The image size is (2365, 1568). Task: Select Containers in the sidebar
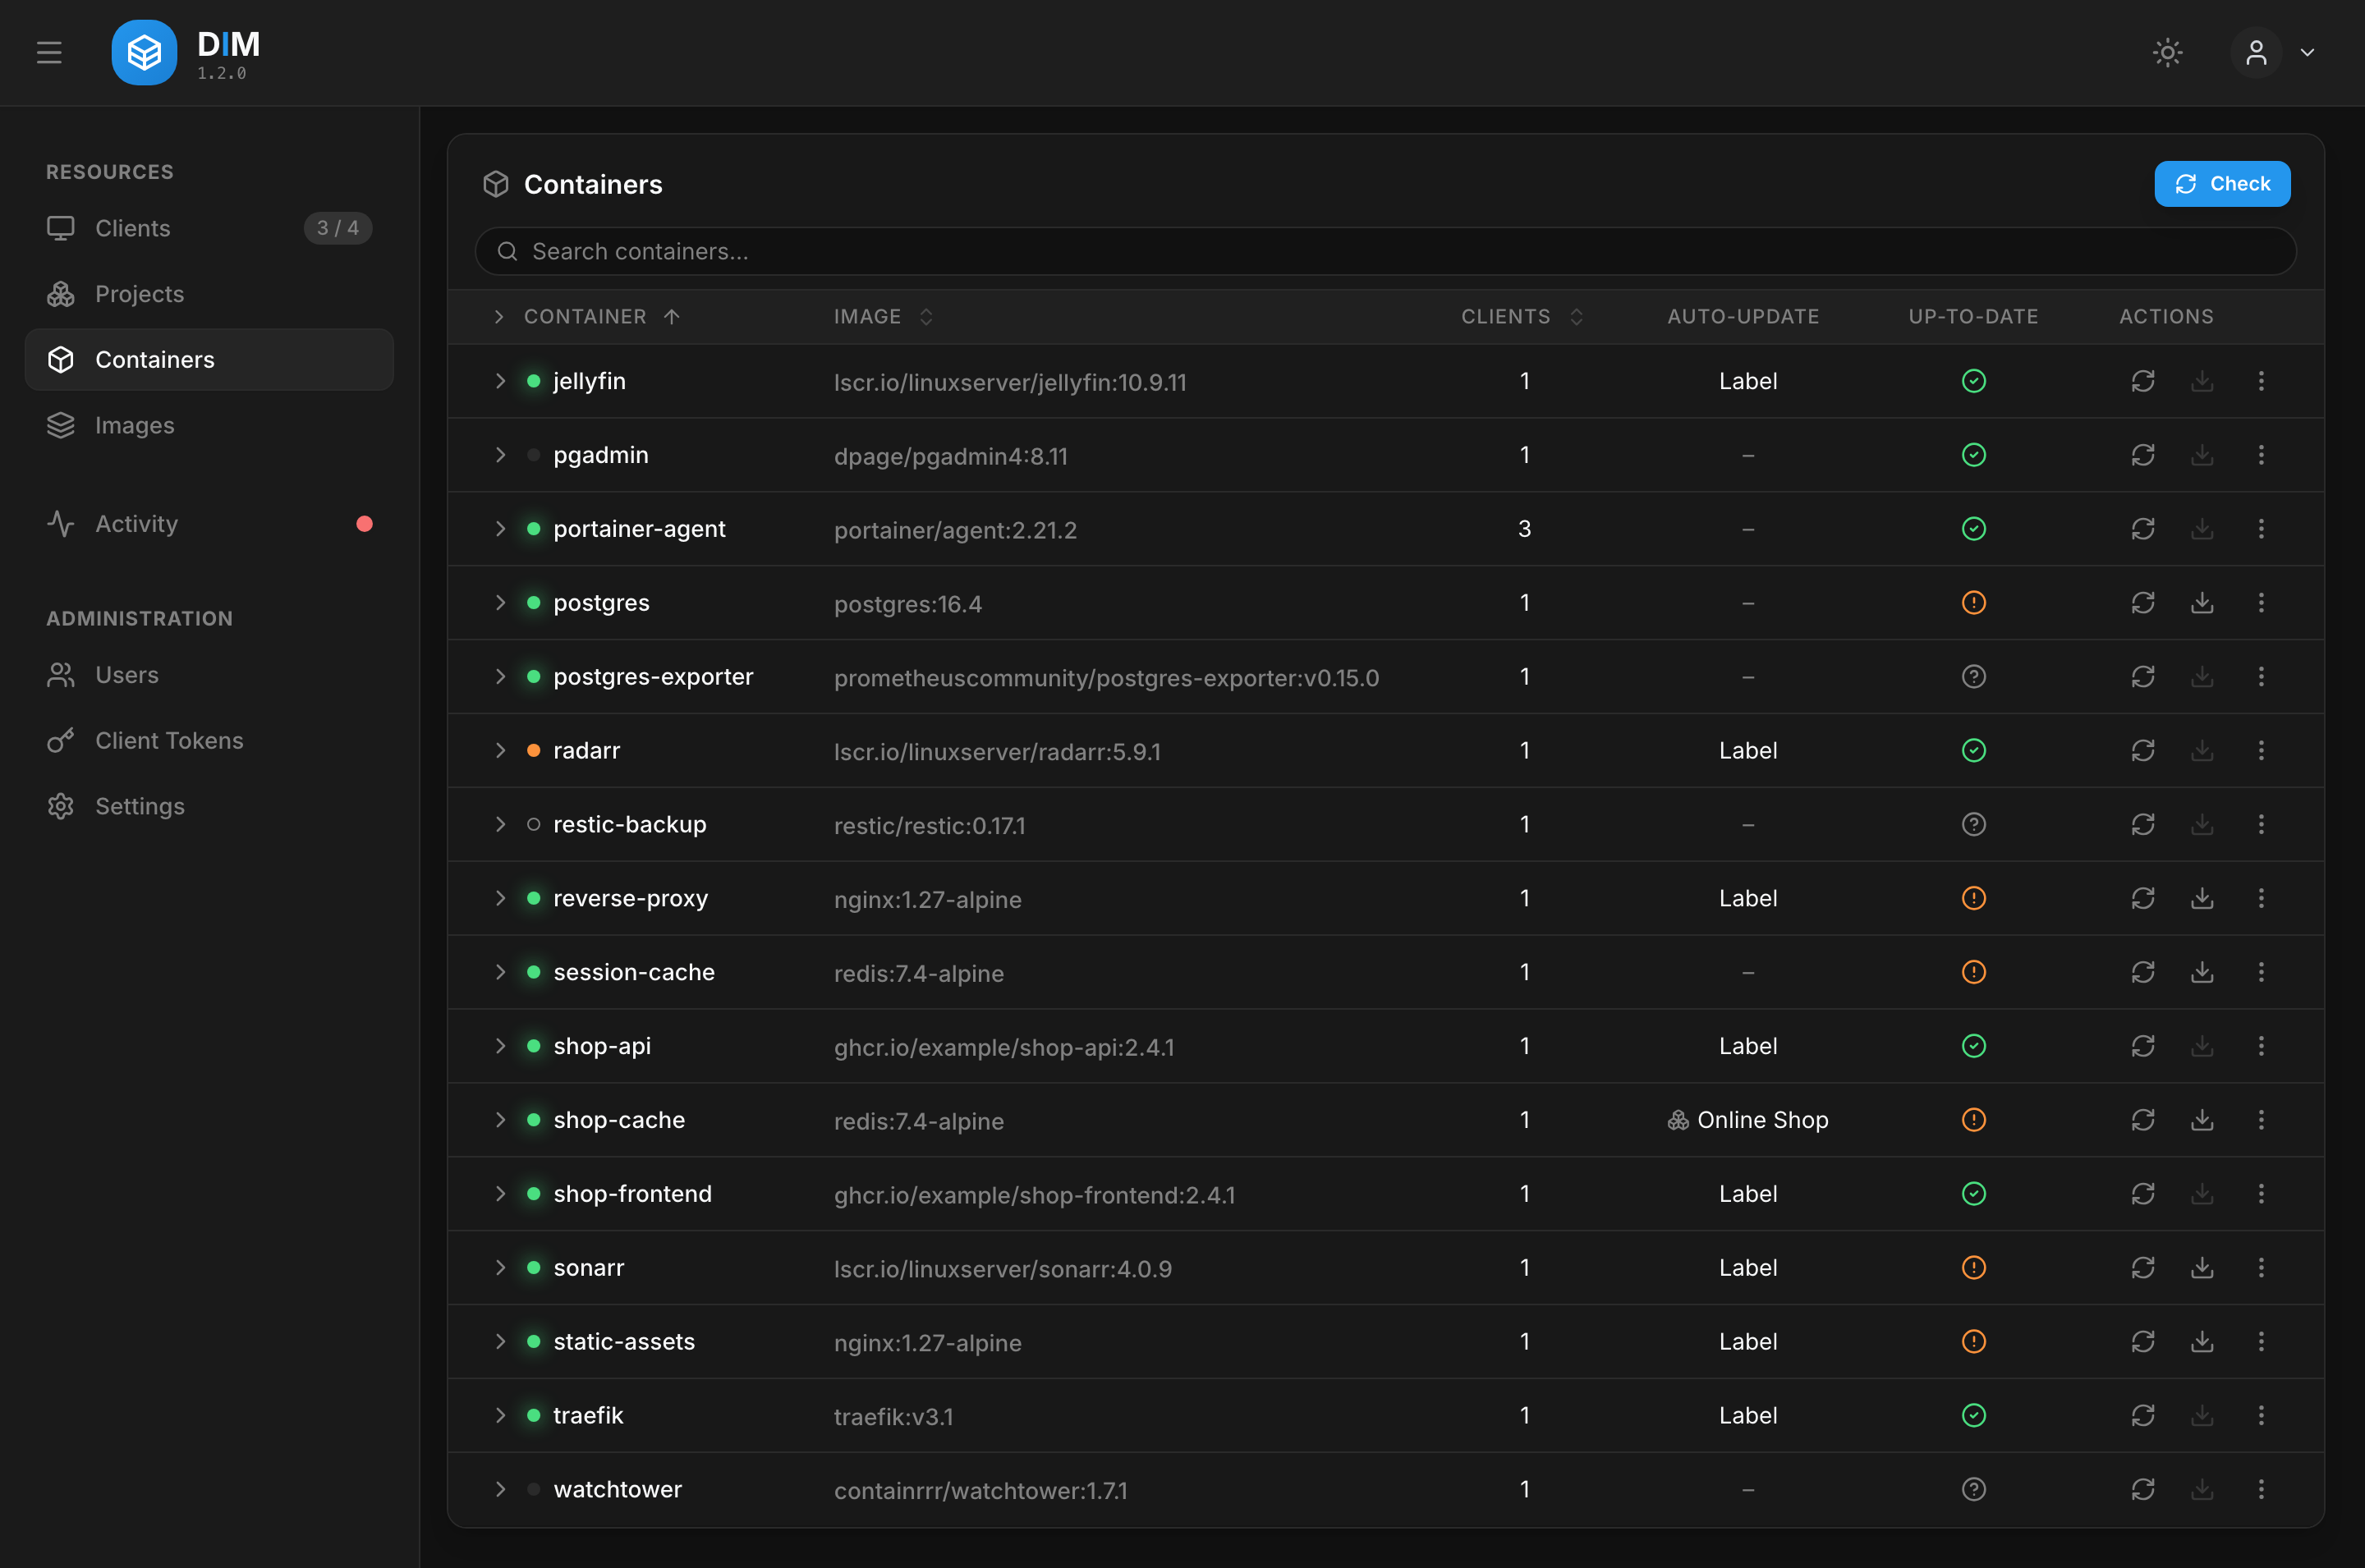point(209,359)
